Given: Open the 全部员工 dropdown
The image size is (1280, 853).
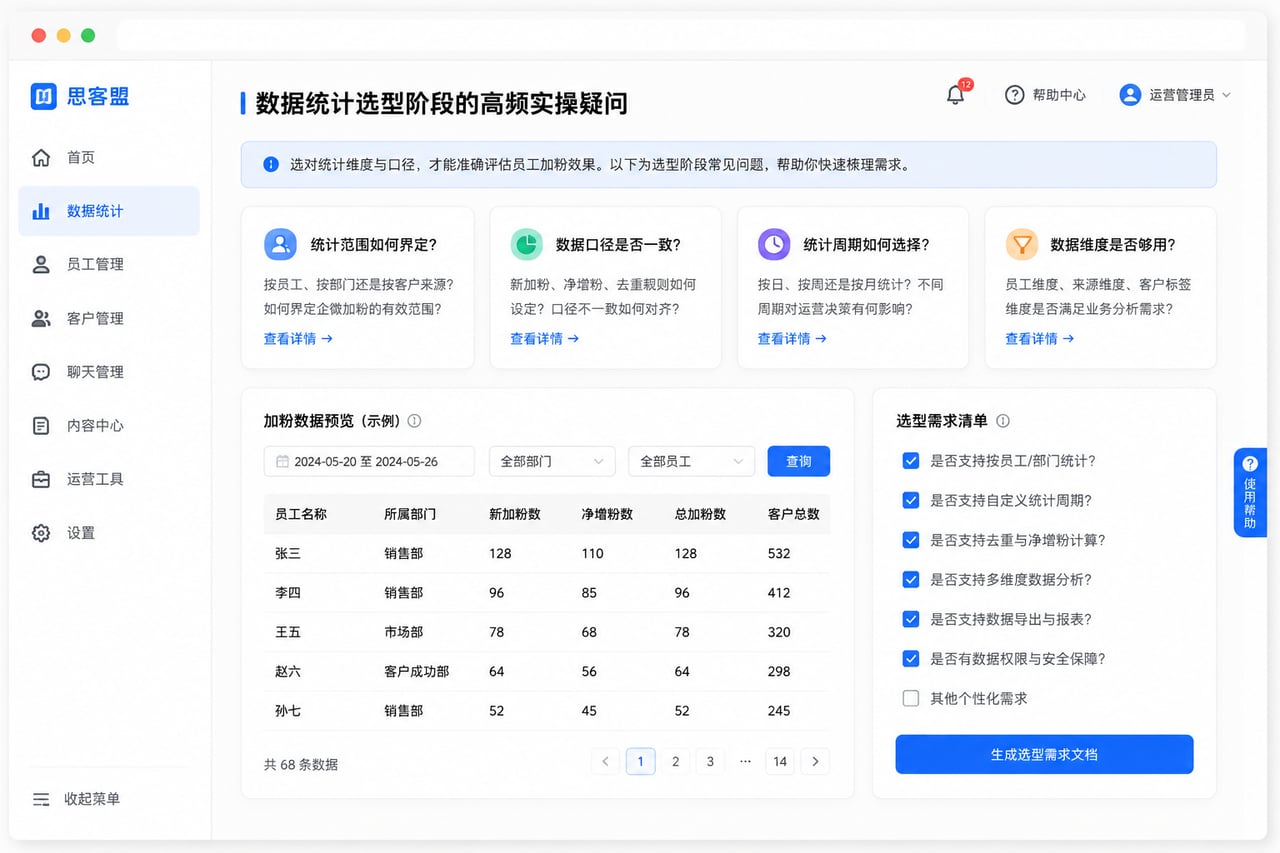Looking at the screenshot, I should pos(691,461).
